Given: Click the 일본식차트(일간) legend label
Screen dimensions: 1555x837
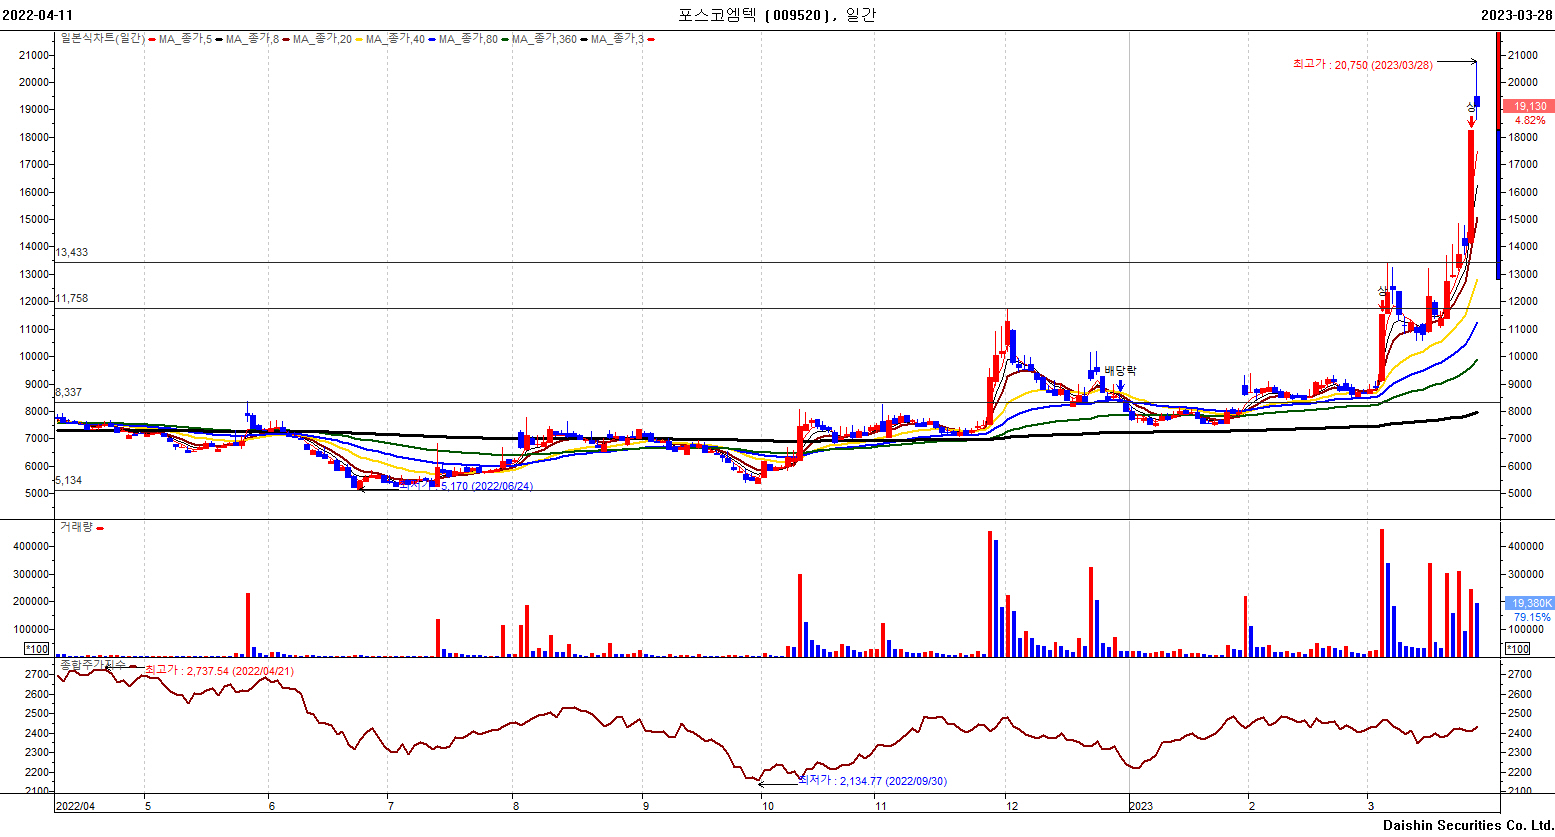Looking at the screenshot, I should pyautogui.click(x=102, y=39).
